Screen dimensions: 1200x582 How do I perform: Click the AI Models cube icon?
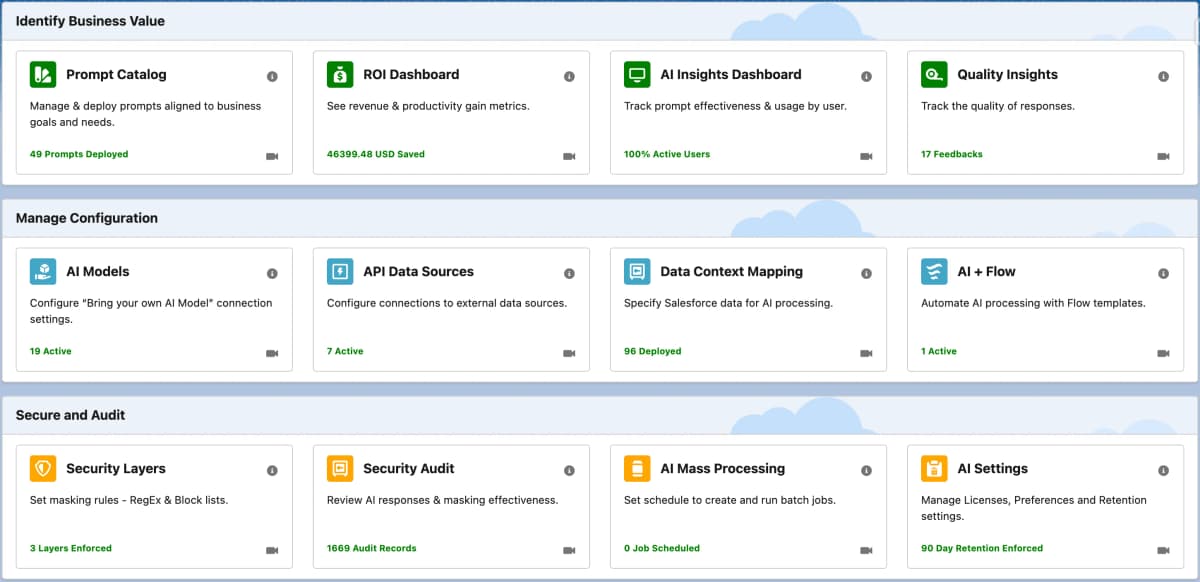click(x=43, y=272)
